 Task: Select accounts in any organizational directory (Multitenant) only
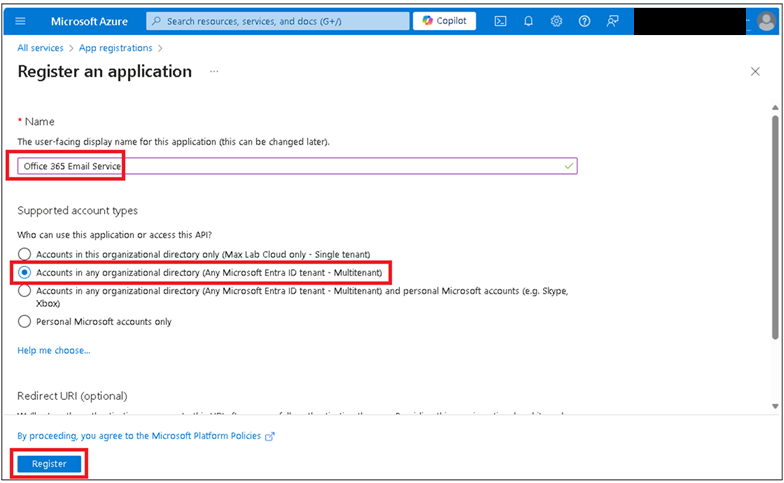(x=24, y=272)
